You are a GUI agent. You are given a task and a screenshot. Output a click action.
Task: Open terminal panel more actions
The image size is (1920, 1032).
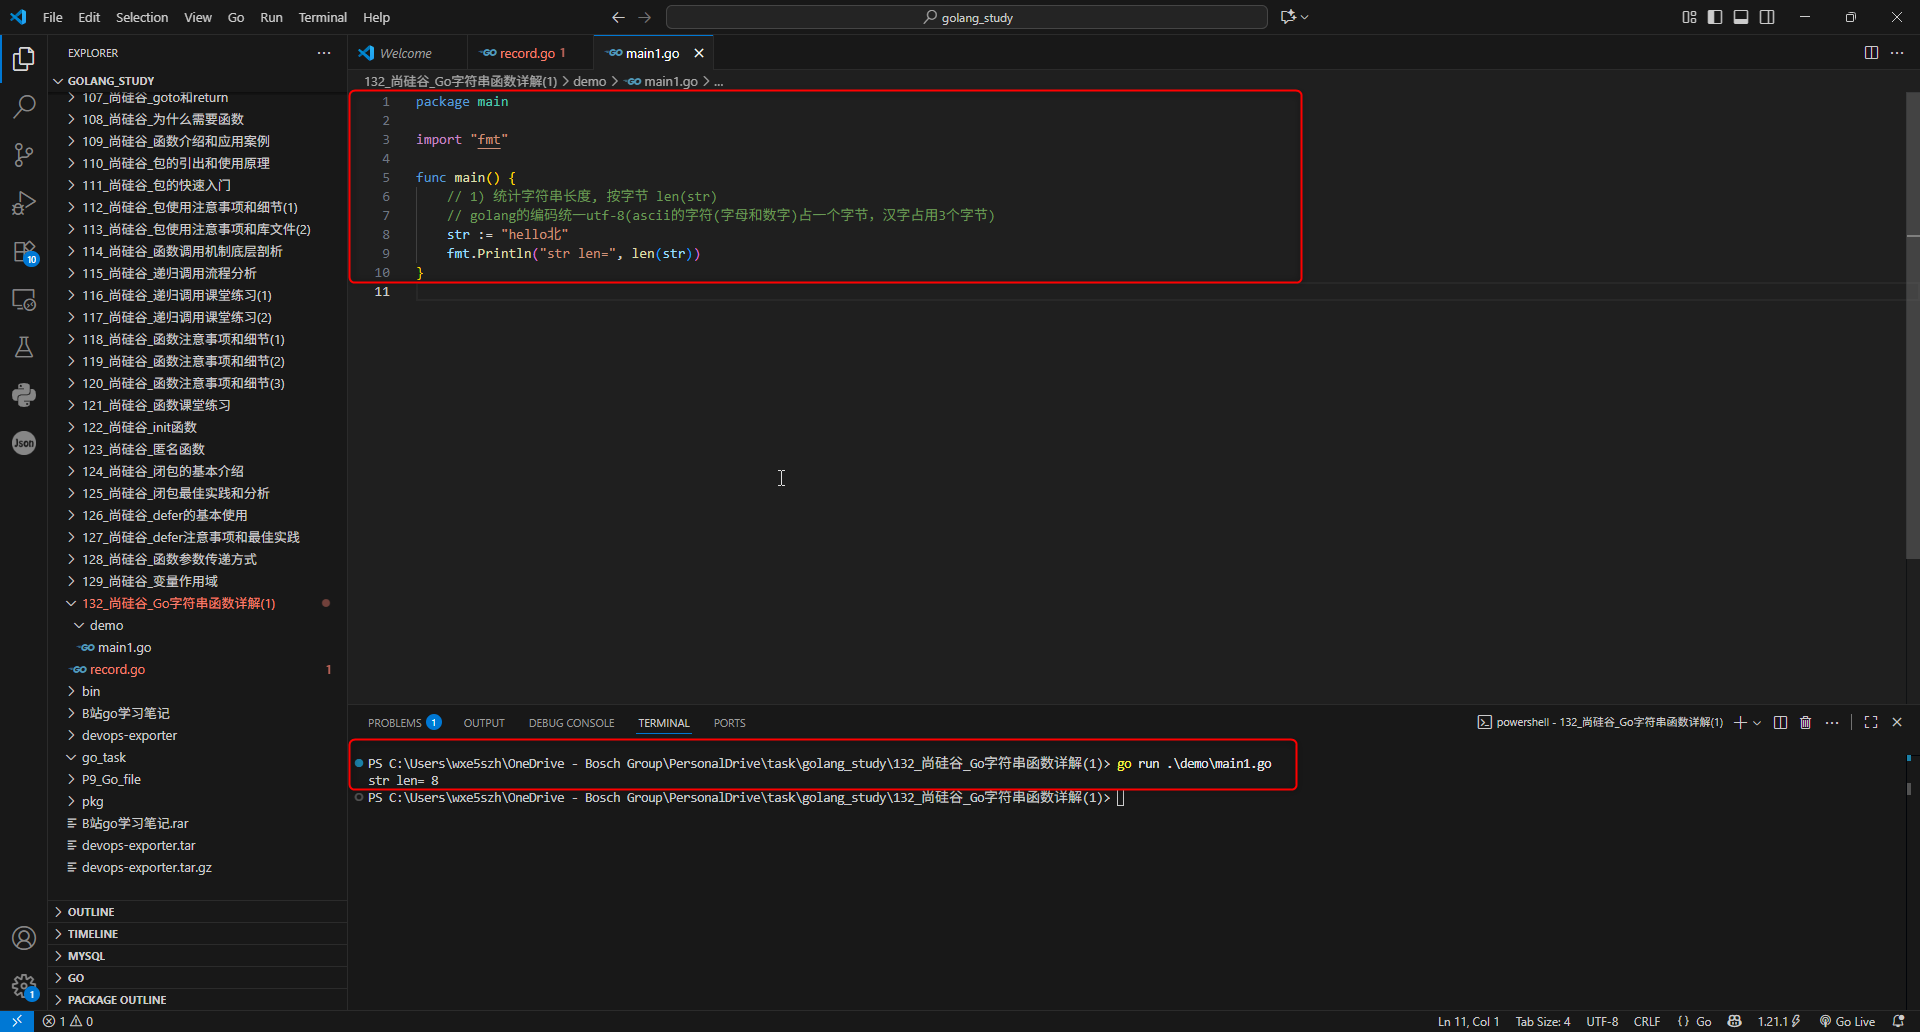coord(1832,722)
